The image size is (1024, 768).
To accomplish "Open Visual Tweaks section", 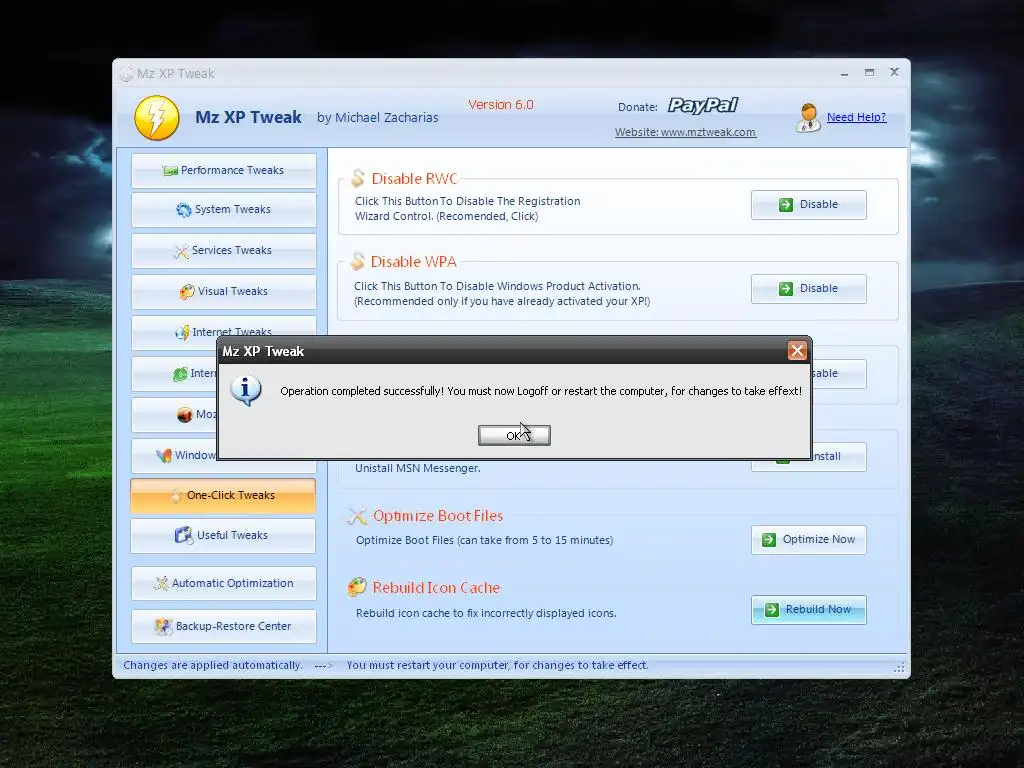I will click(x=224, y=291).
